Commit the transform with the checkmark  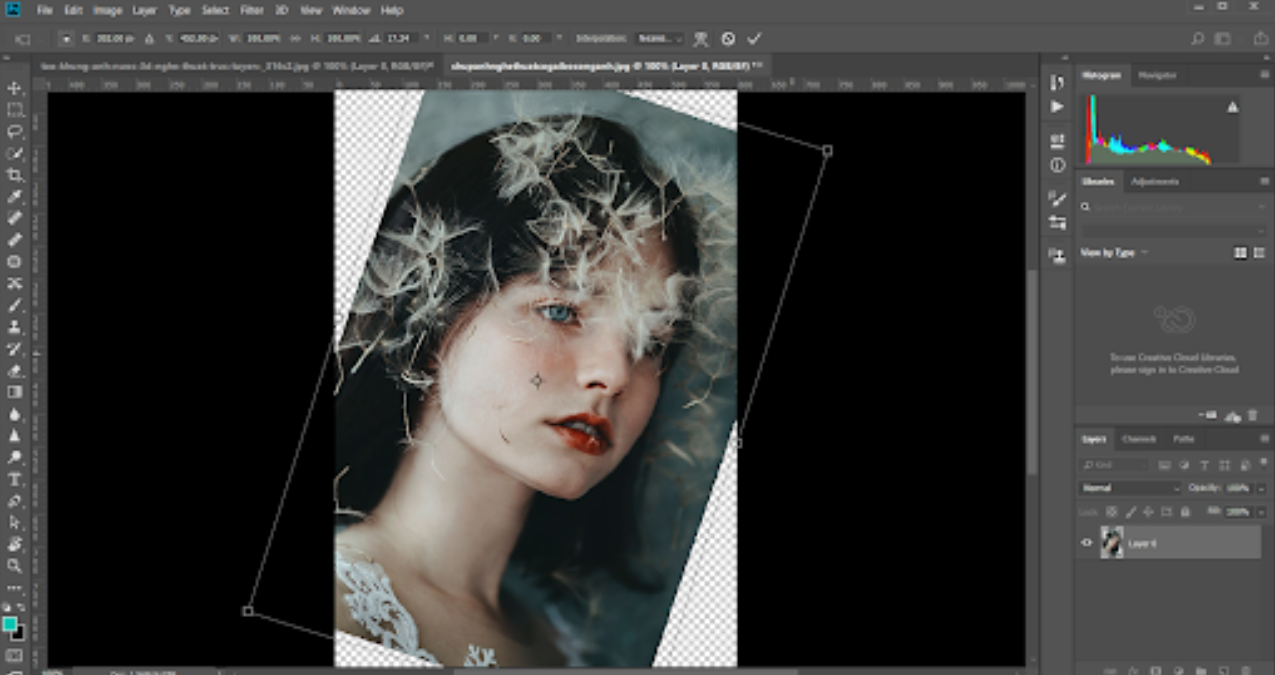click(755, 38)
